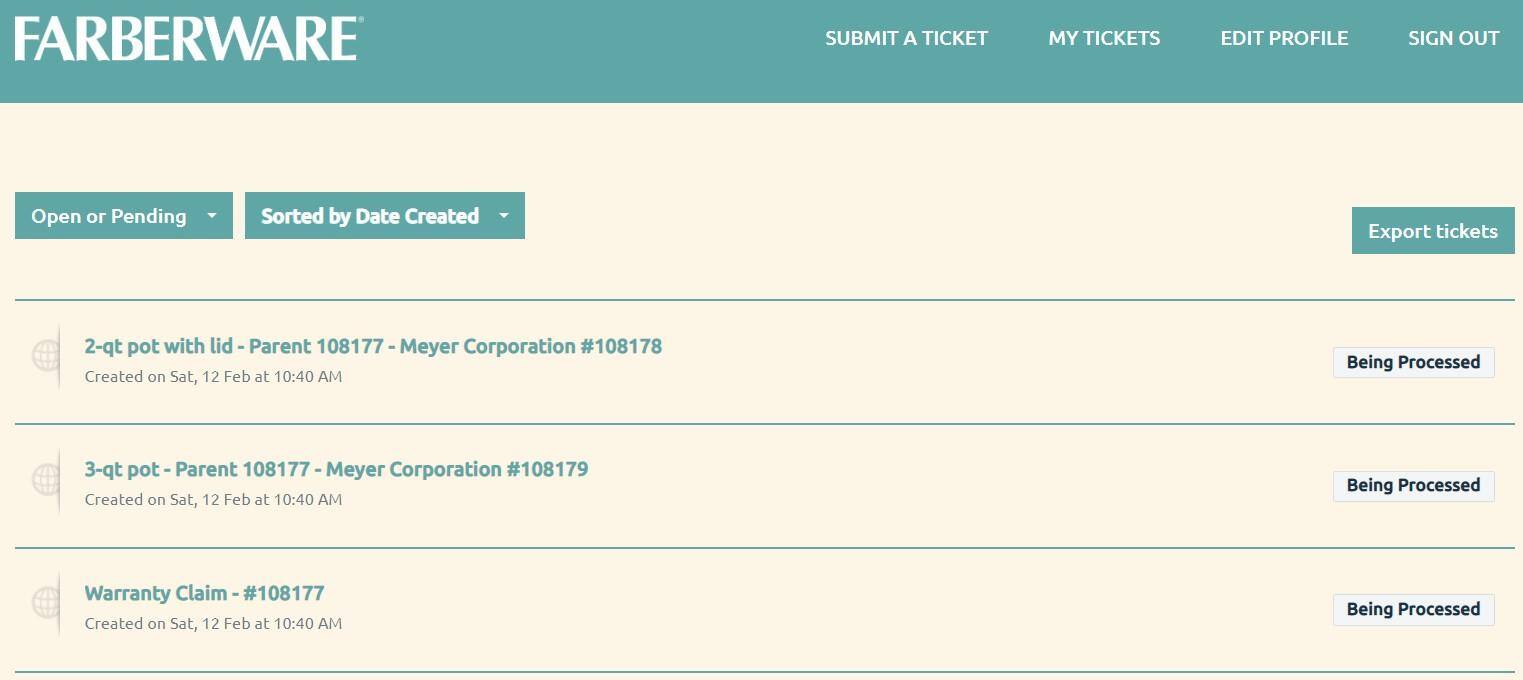The height and width of the screenshot is (680, 1523).
Task: Click the globe icon beside the 3-qt pot ticket
Action: (46, 479)
